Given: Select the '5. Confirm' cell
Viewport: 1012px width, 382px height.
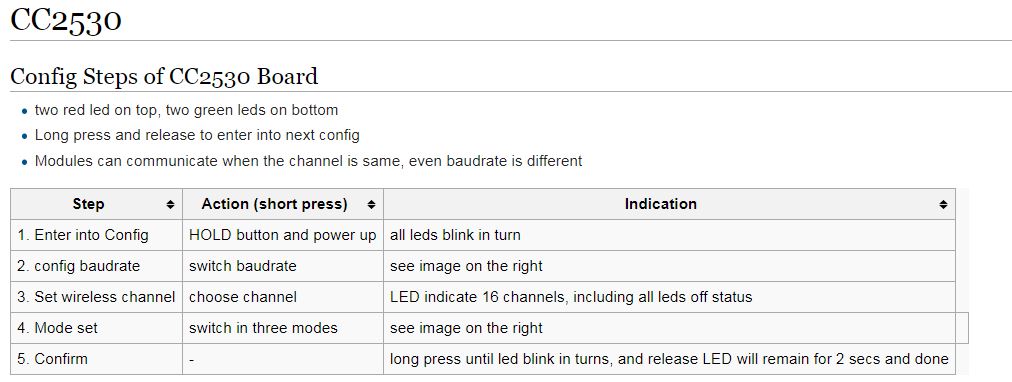Looking at the screenshot, I should click(97, 359).
